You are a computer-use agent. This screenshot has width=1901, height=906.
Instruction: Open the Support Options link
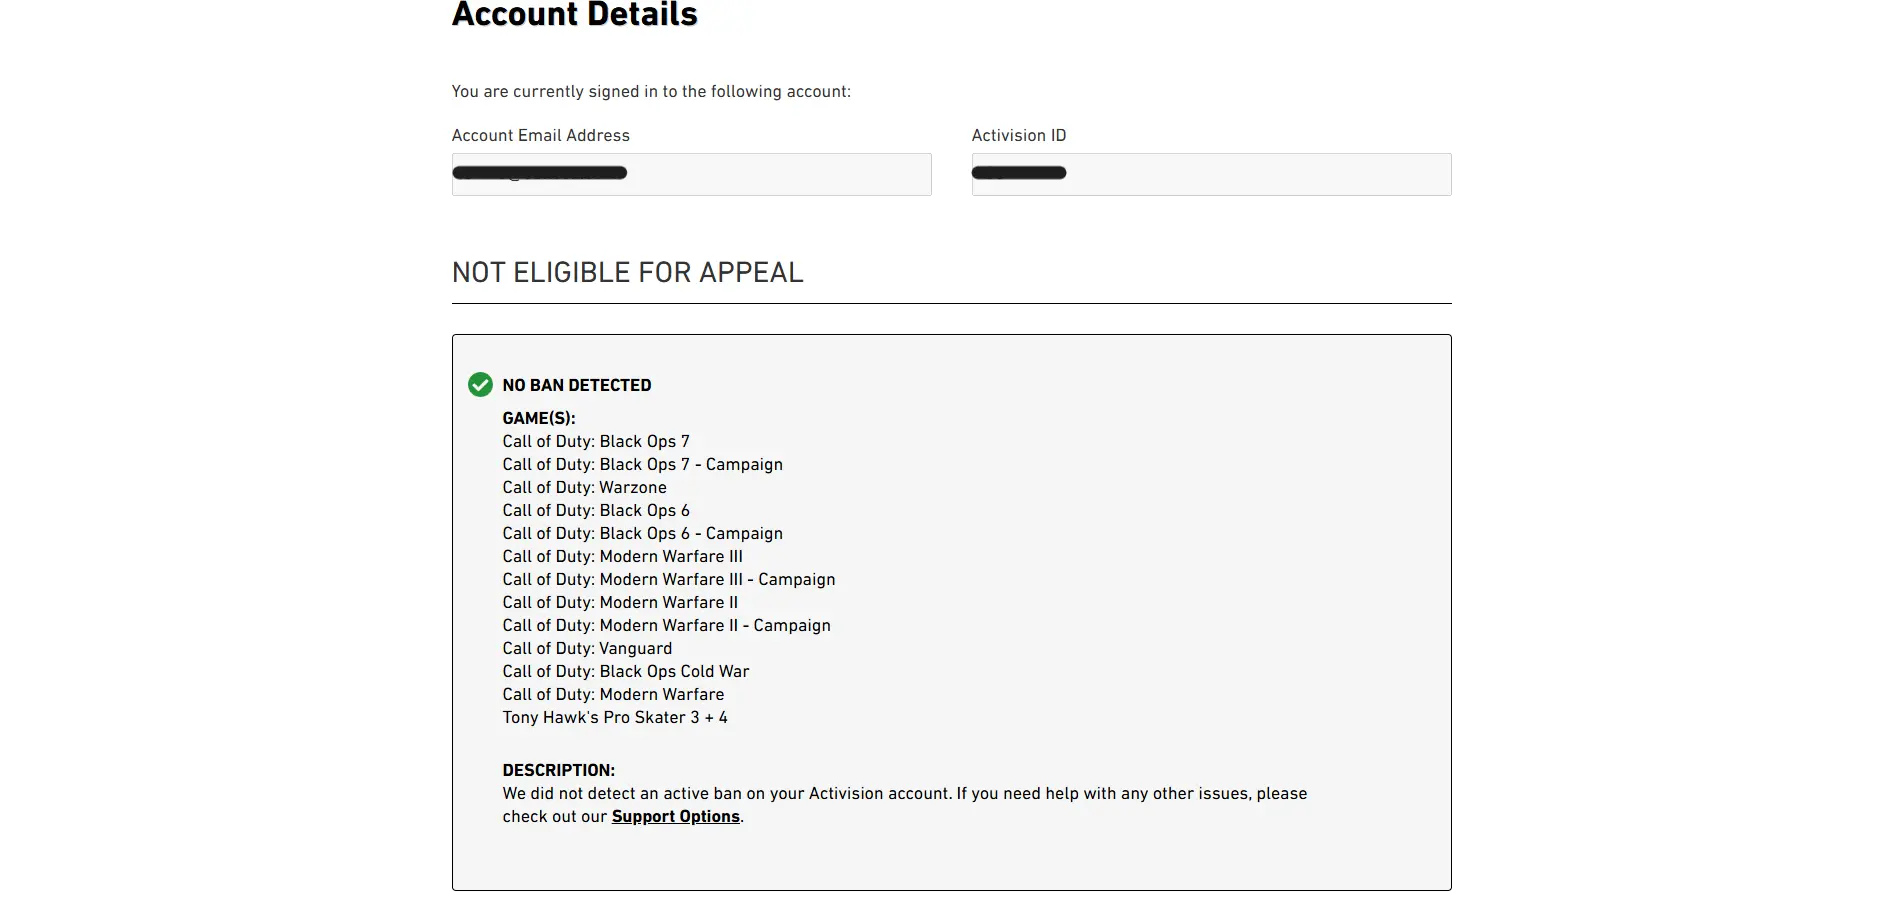[676, 816]
